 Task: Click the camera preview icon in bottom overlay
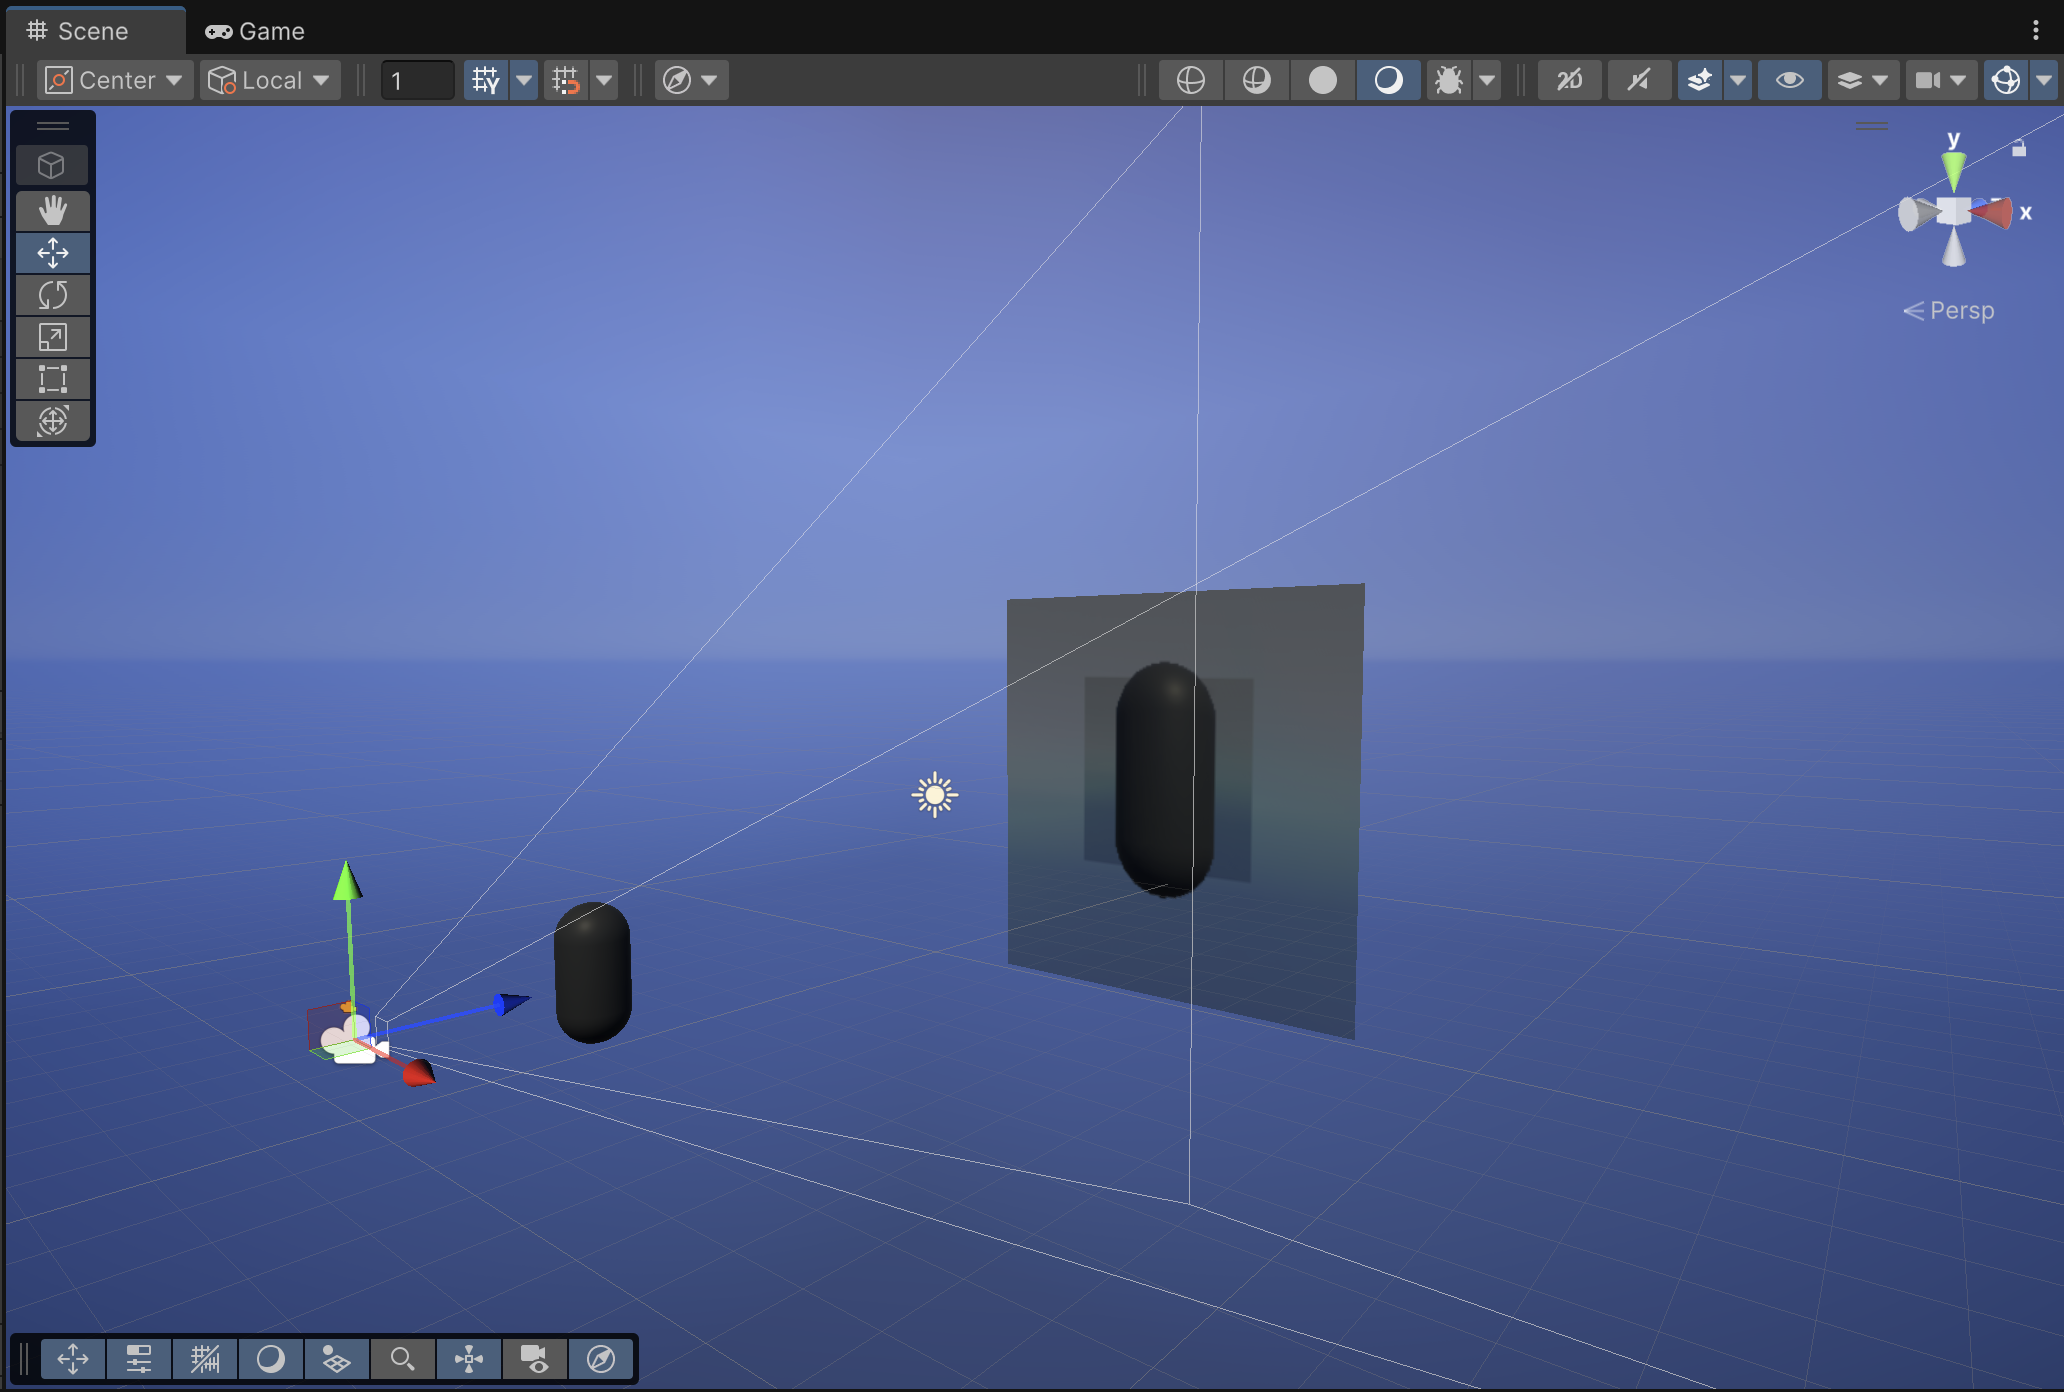[534, 1359]
